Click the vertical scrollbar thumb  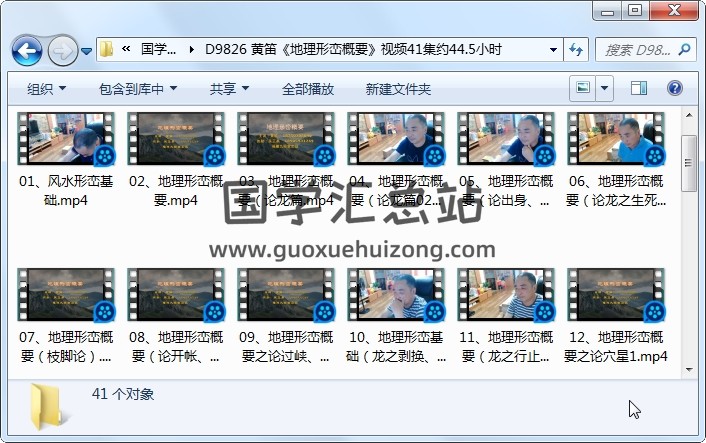click(x=689, y=163)
